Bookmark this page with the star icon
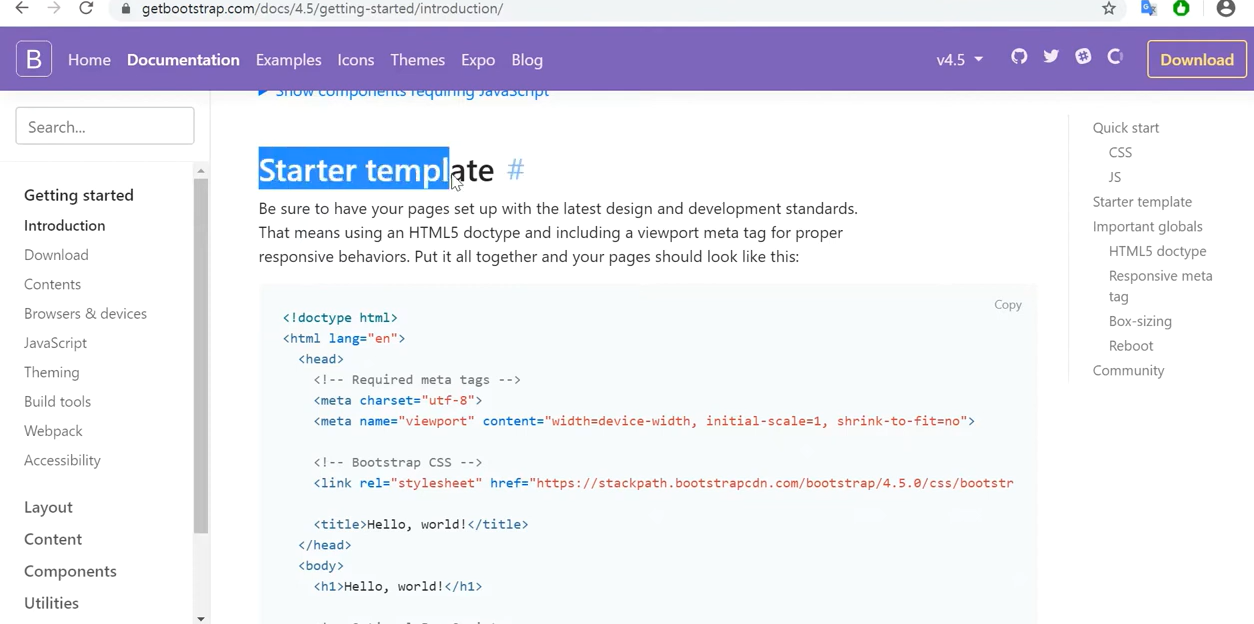The image size is (1254, 624). pyautogui.click(x=1109, y=9)
